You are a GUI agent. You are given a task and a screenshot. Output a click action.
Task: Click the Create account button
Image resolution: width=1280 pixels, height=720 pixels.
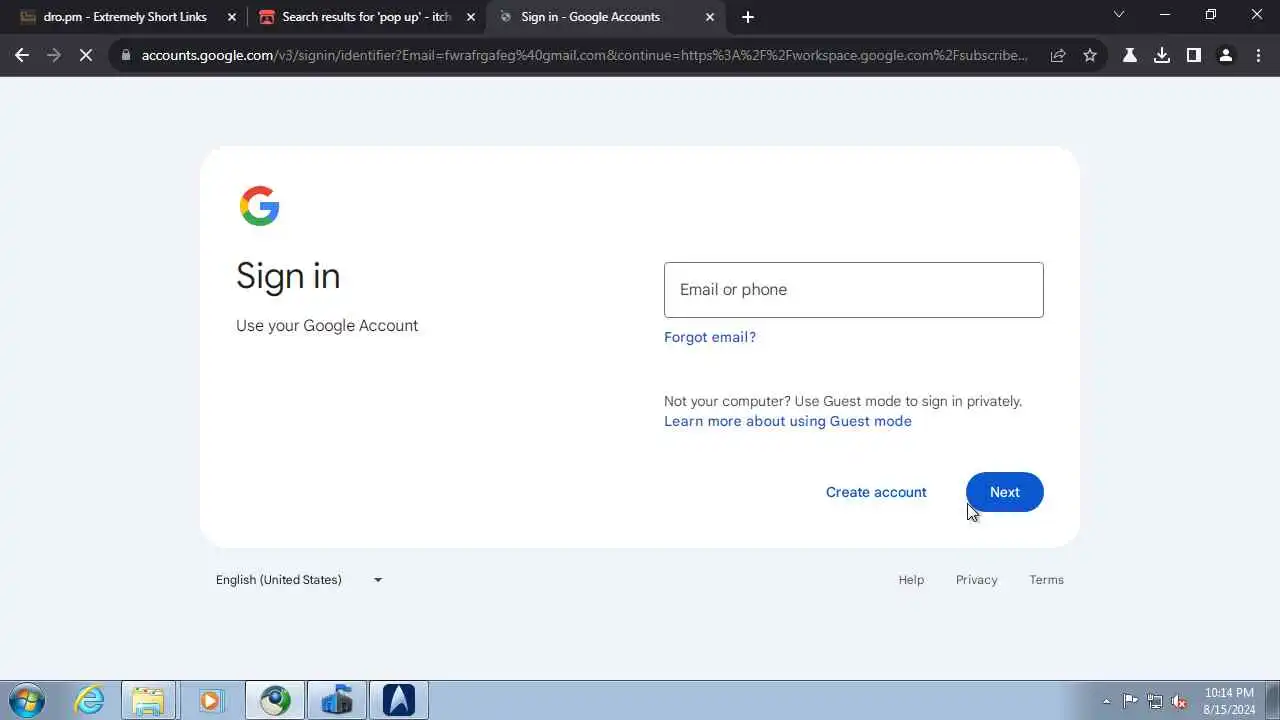(x=876, y=492)
